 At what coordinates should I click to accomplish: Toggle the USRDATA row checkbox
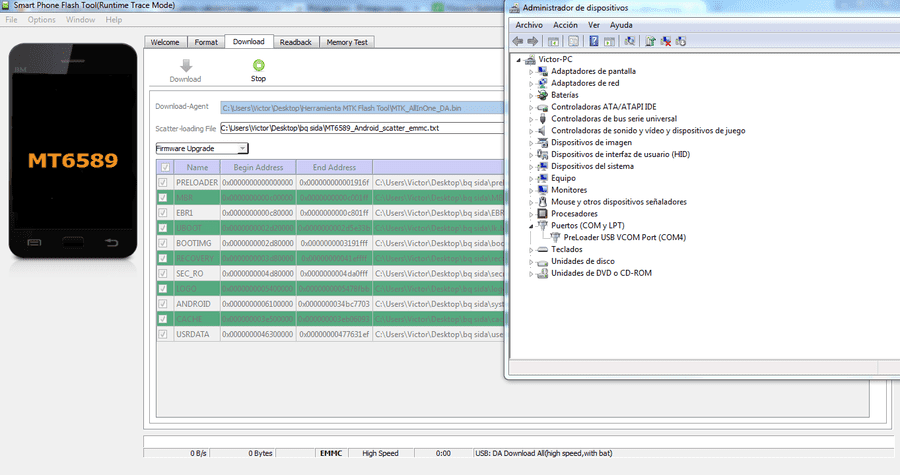tap(163, 334)
